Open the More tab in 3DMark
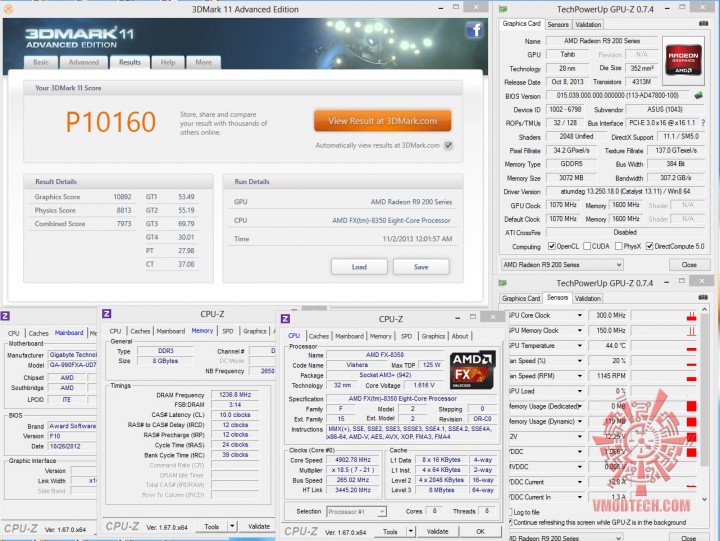Screen dimensions: 720x541 203,62
